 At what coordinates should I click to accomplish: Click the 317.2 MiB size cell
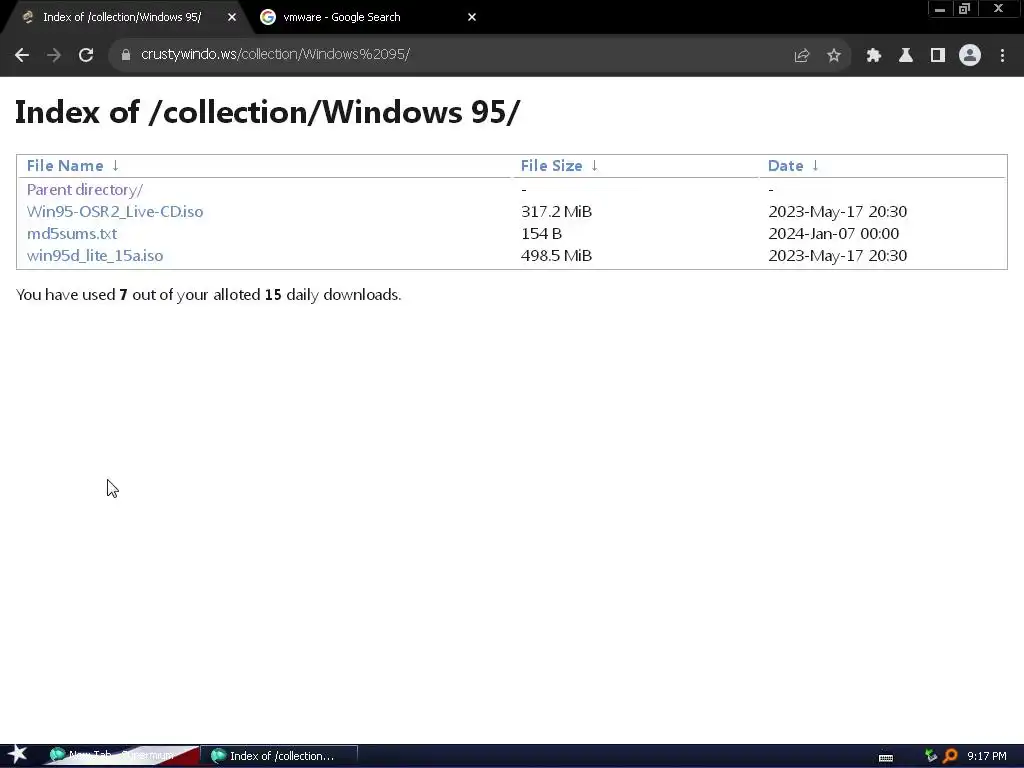click(556, 212)
